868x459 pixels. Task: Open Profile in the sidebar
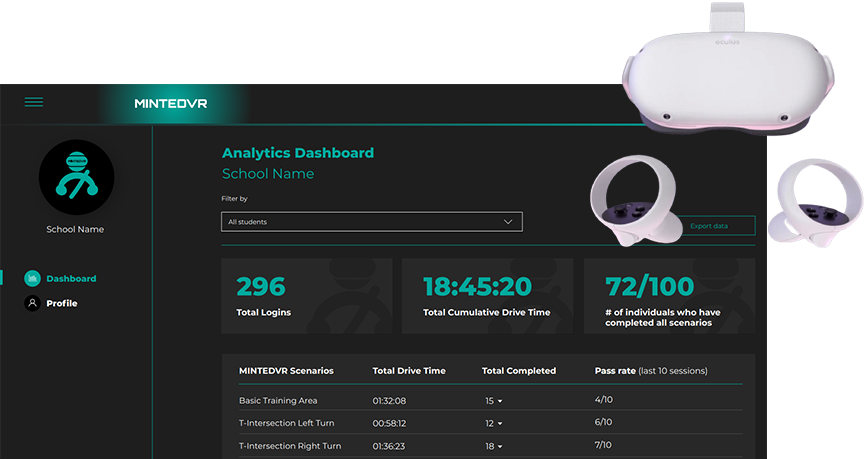click(x=61, y=303)
